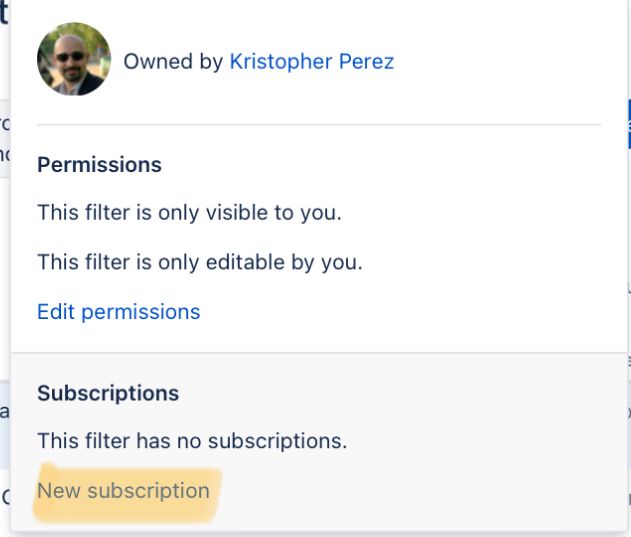Image resolution: width=631 pixels, height=537 pixels.
Task: Select the Permissions section heading
Action: point(99,165)
